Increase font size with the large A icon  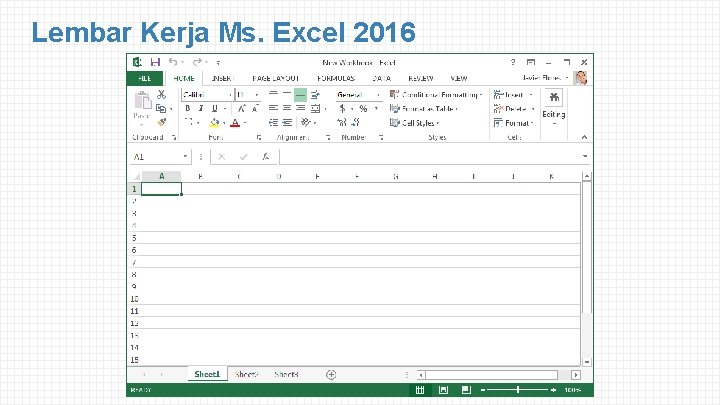[x=241, y=109]
